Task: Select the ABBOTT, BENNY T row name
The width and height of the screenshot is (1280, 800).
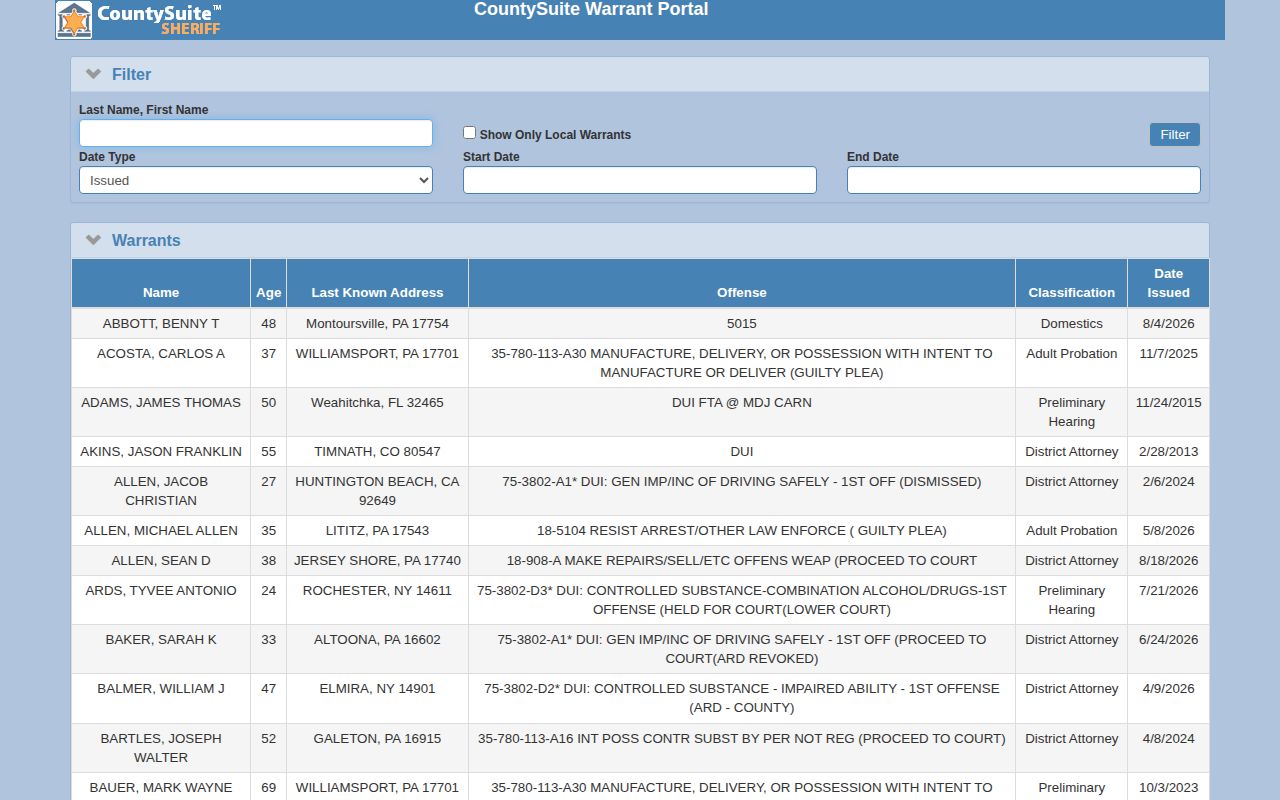Action: 161,324
